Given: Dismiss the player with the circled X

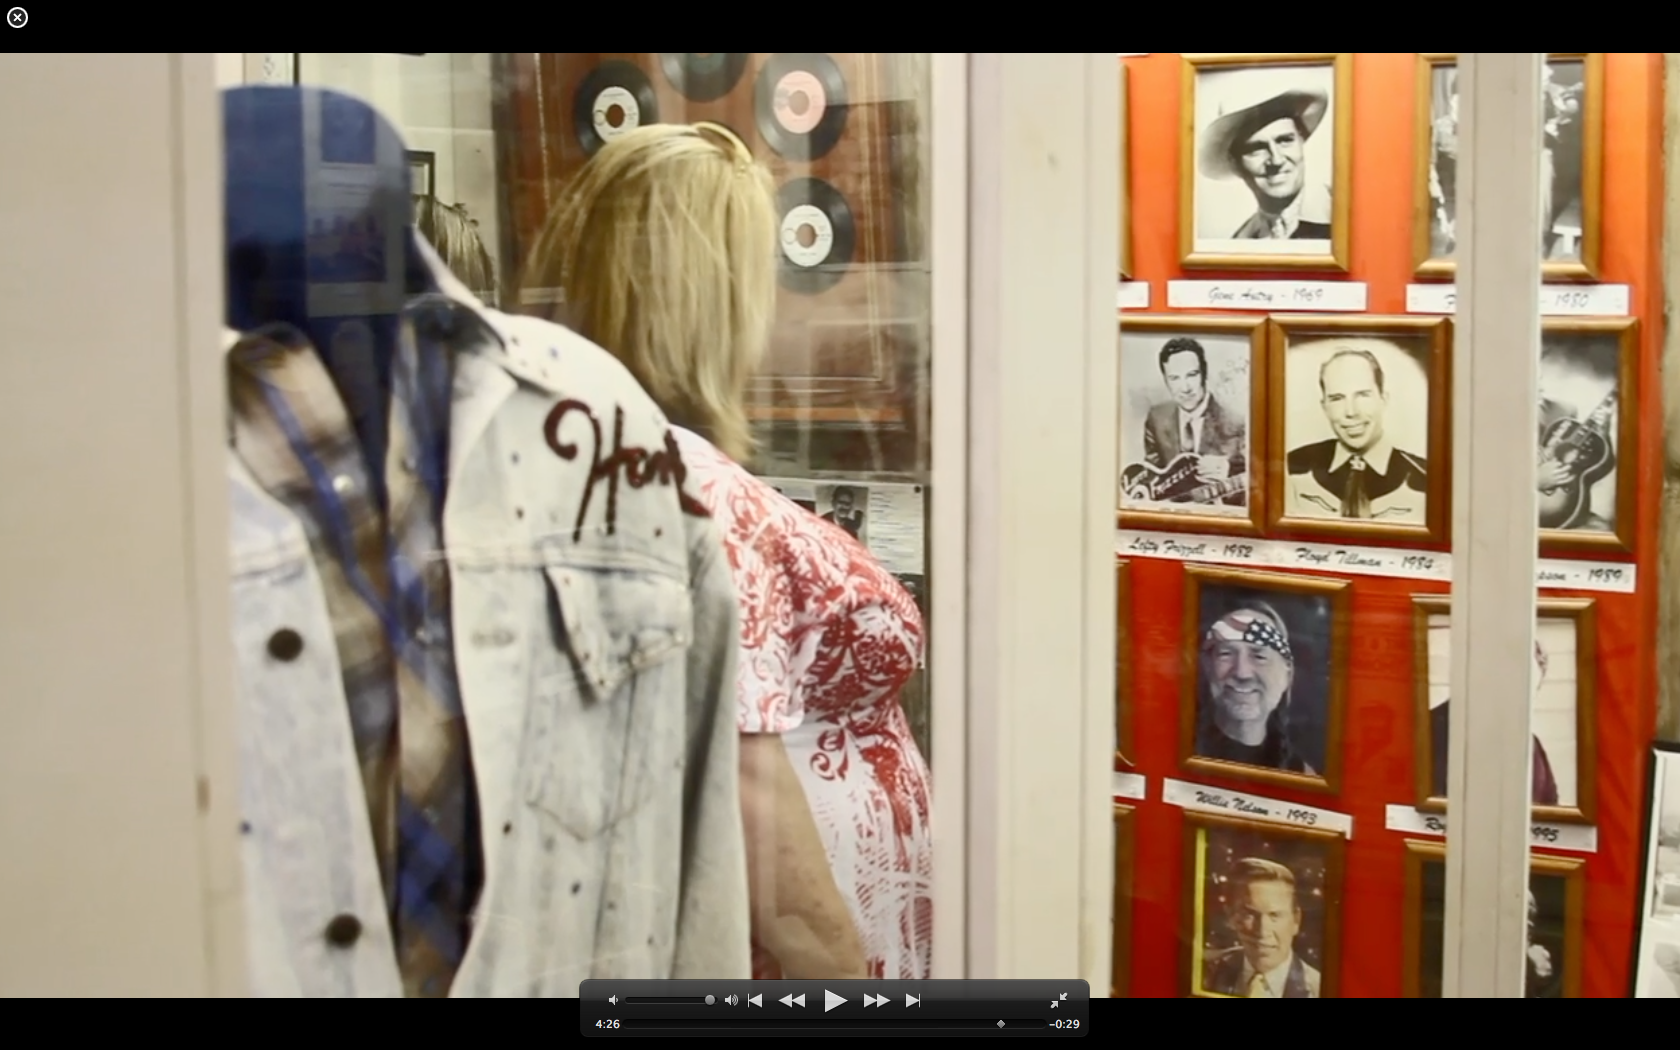Looking at the screenshot, I should [x=17, y=17].
